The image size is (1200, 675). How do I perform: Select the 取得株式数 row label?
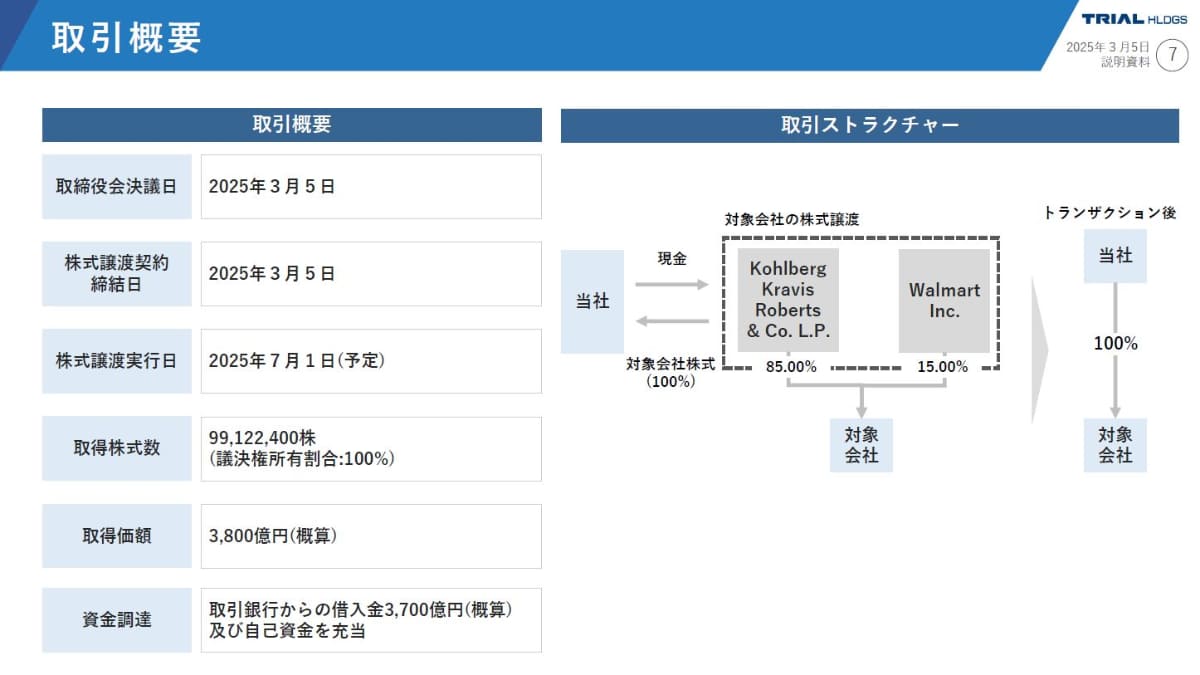pyautogui.click(x=117, y=448)
